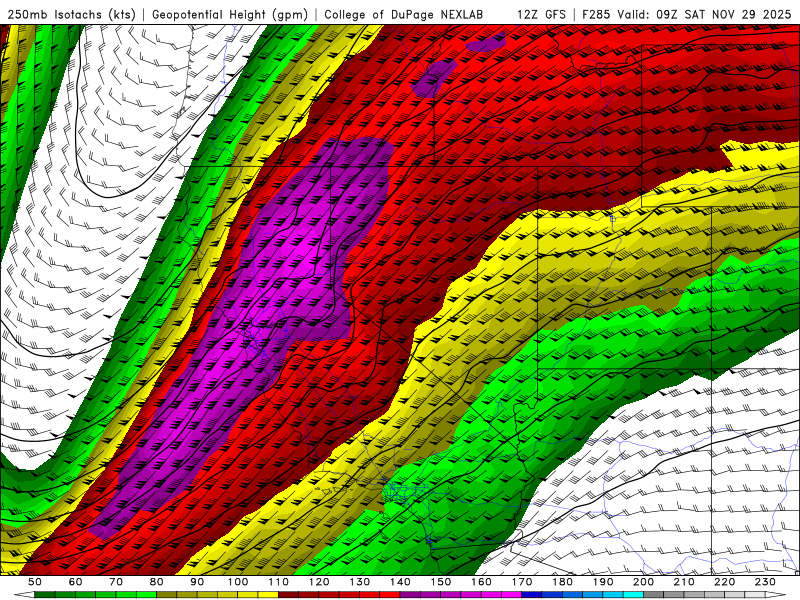The width and height of the screenshot is (800, 600).
Task: Click the dark red swatch starting at 110
Action: (x=289, y=595)
